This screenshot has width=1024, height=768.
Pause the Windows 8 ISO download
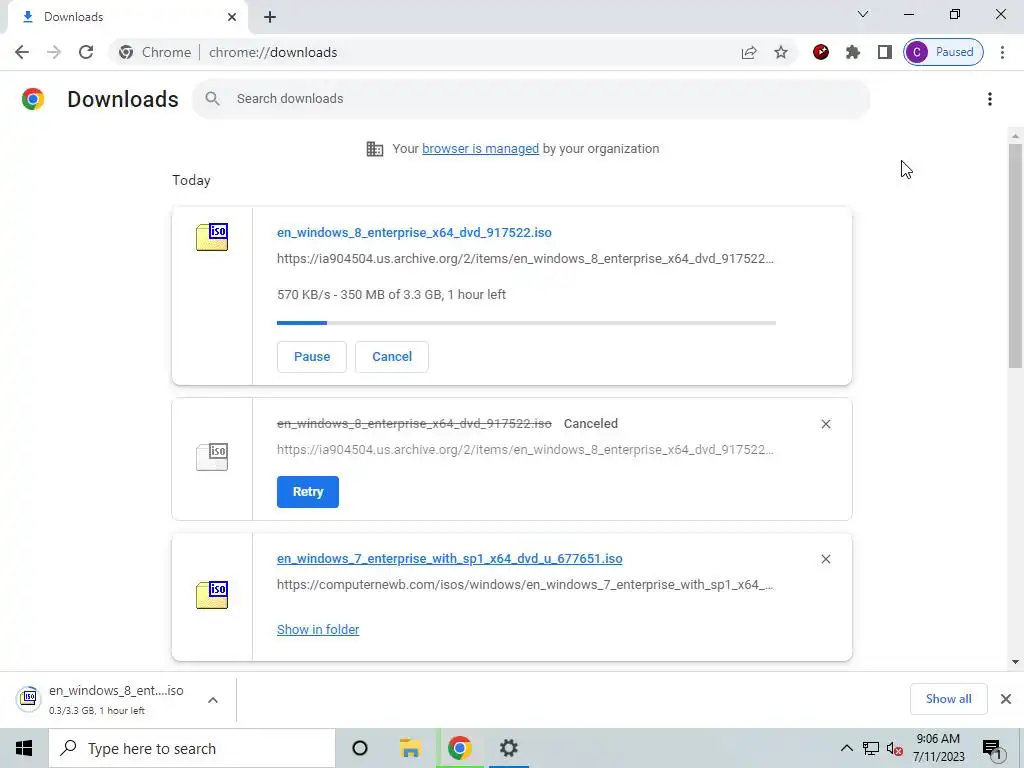pyautogui.click(x=312, y=357)
